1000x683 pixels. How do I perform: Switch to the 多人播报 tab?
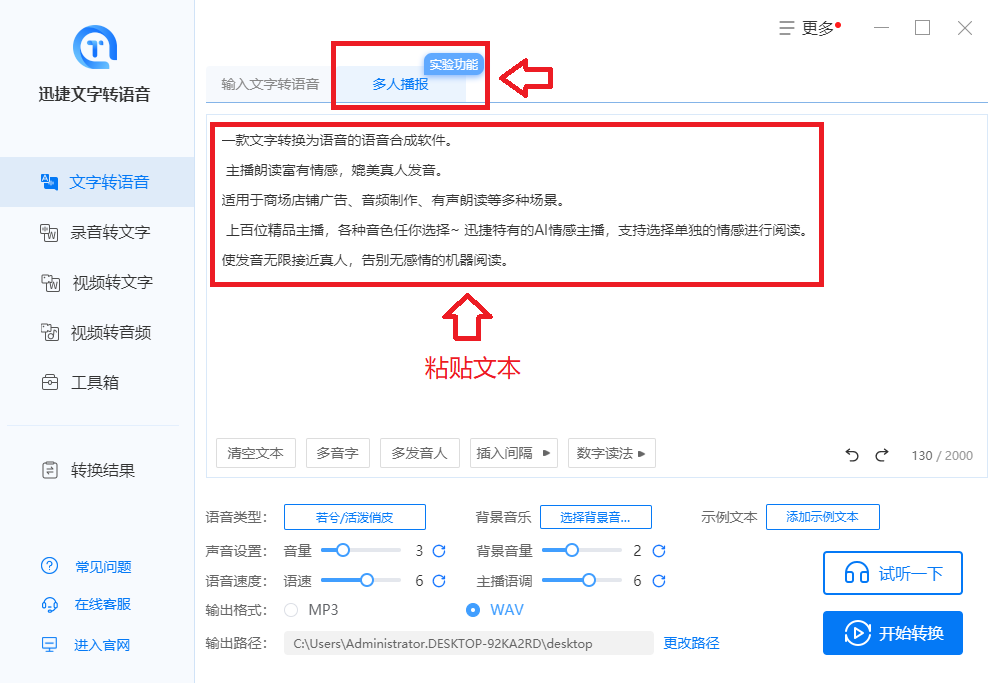click(x=401, y=84)
